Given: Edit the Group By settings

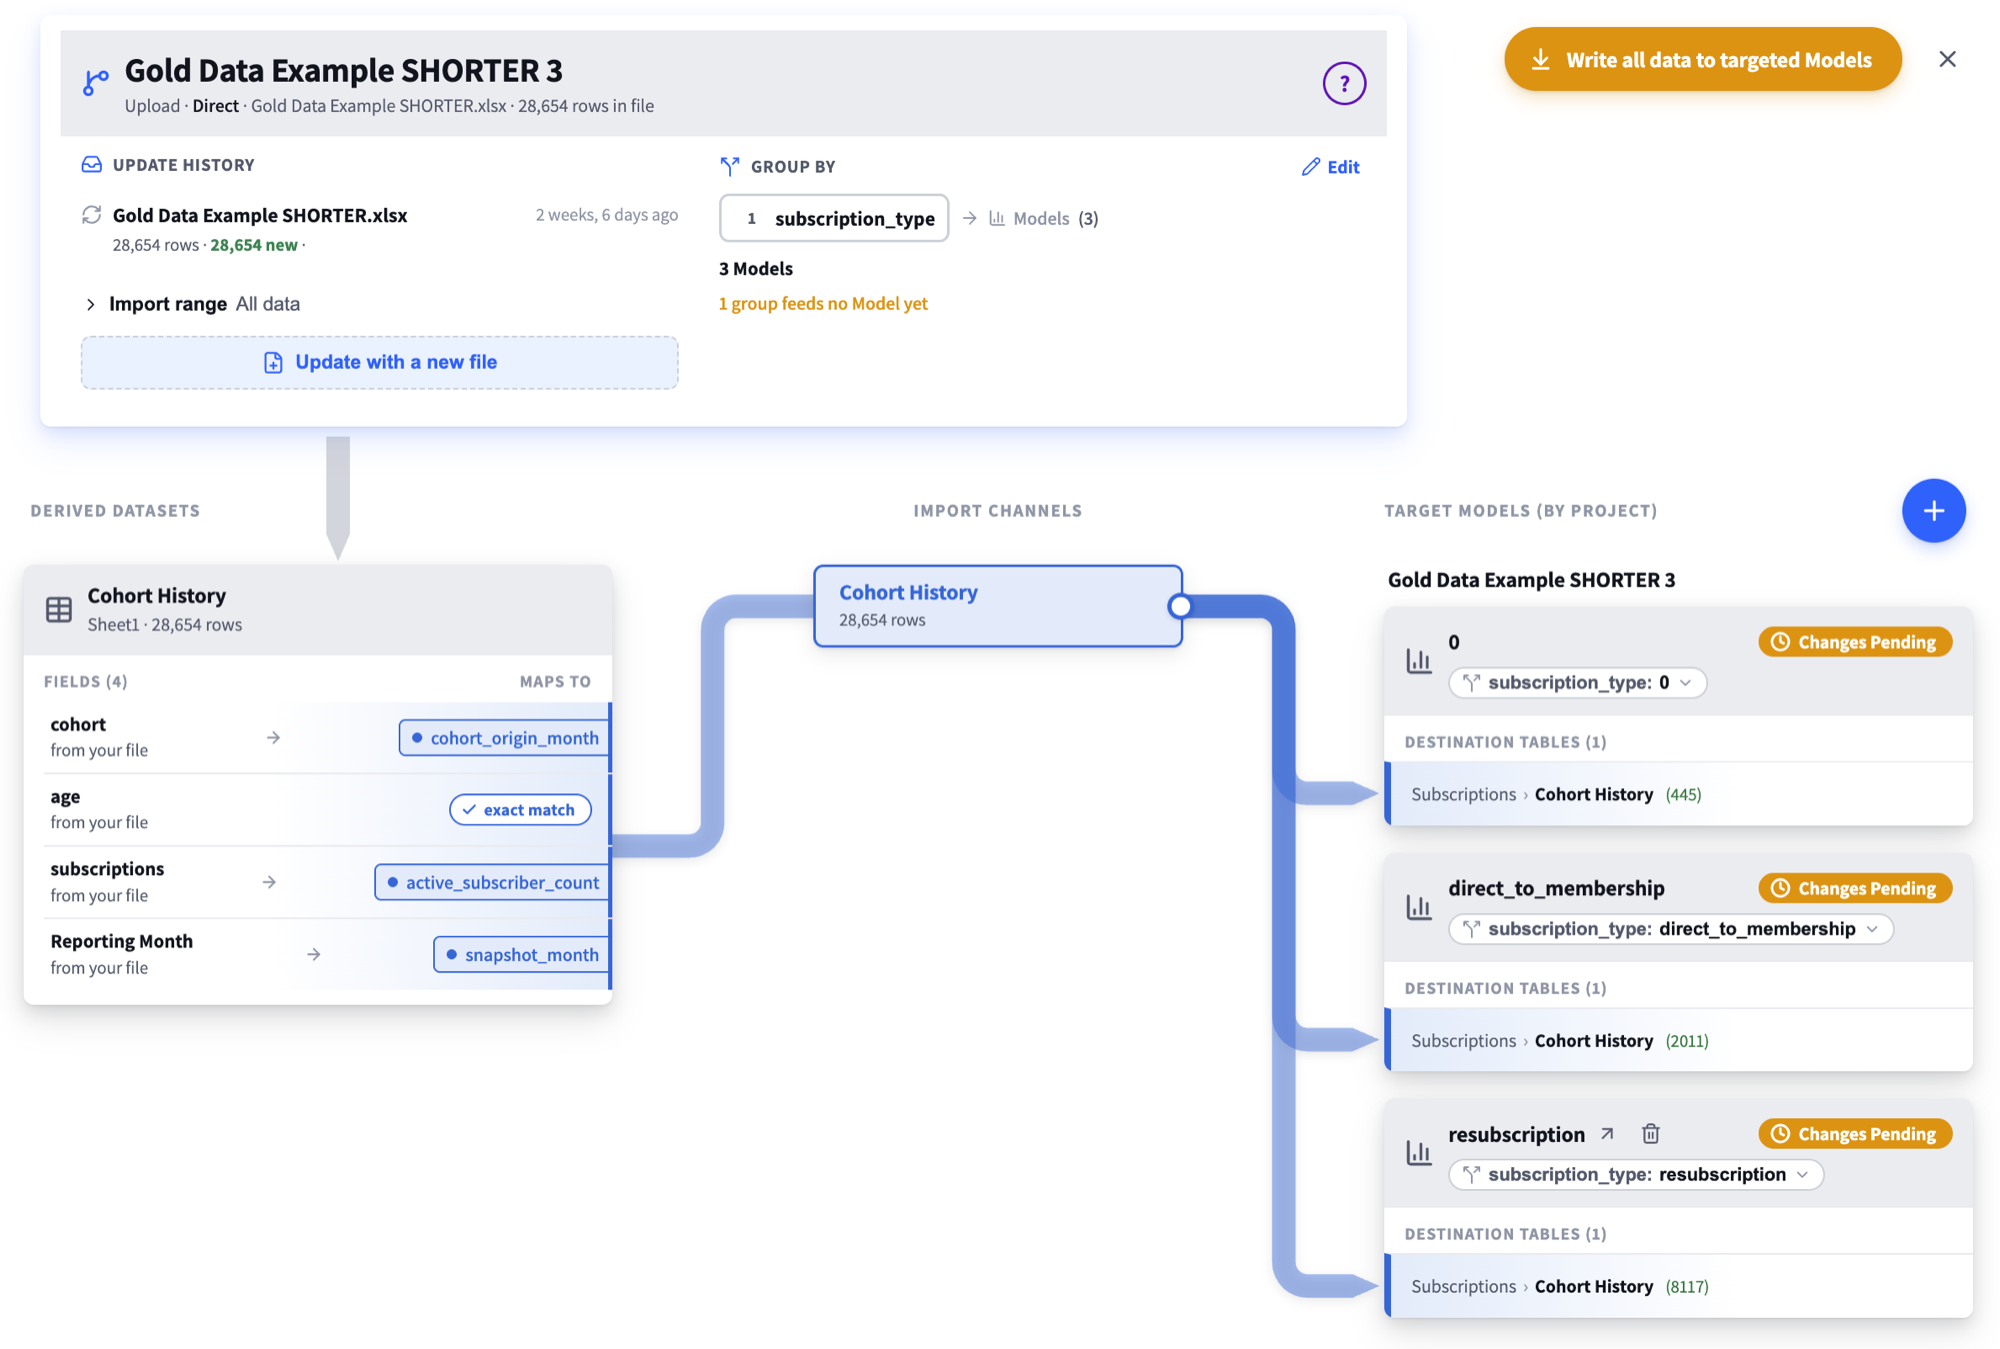Looking at the screenshot, I should [x=1330, y=167].
